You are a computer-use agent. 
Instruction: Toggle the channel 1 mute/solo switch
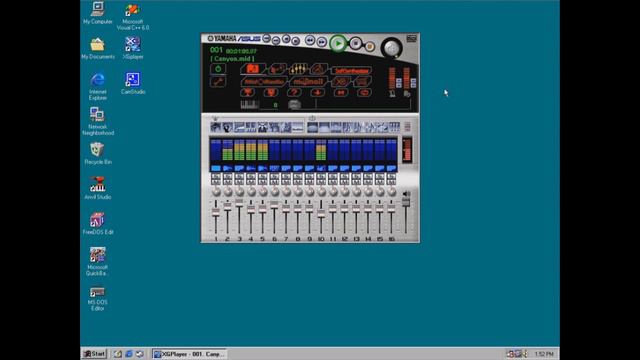[216, 178]
